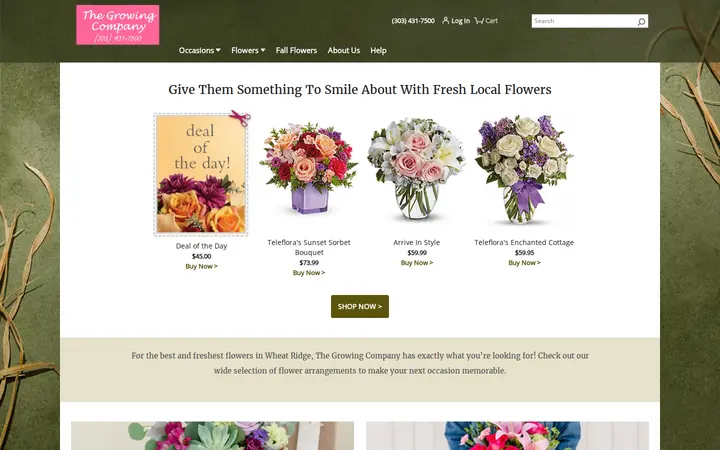The height and width of the screenshot is (450, 720).
Task: Open the pink lily bouquet banner image
Action: pos(507,436)
